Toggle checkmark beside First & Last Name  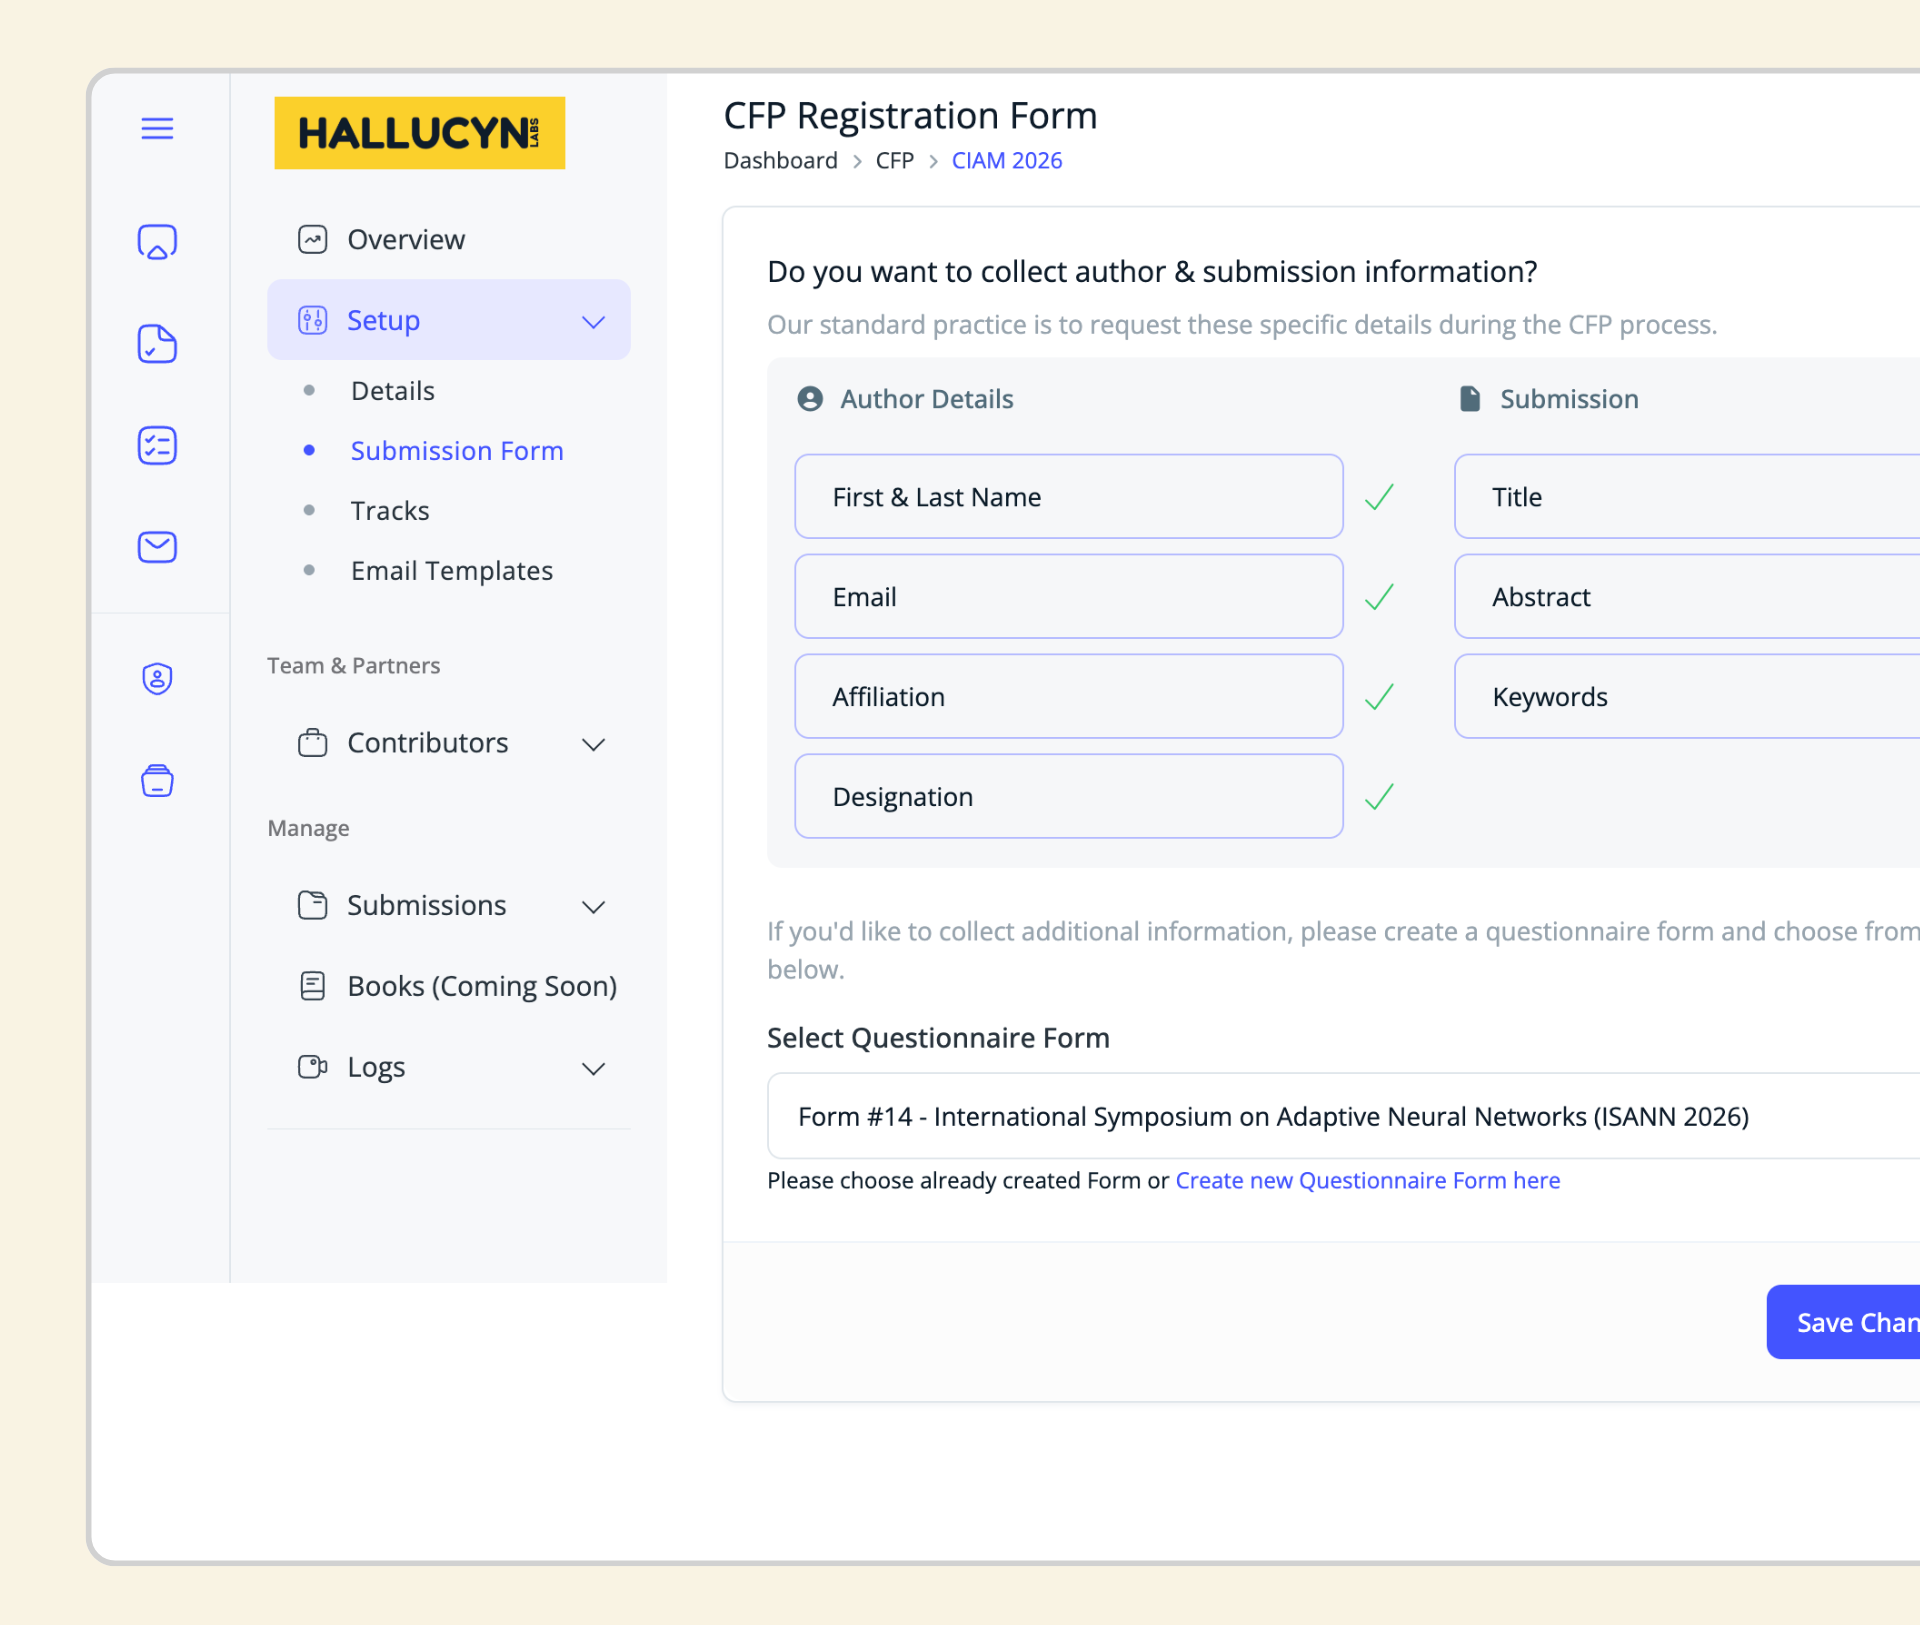click(x=1379, y=497)
